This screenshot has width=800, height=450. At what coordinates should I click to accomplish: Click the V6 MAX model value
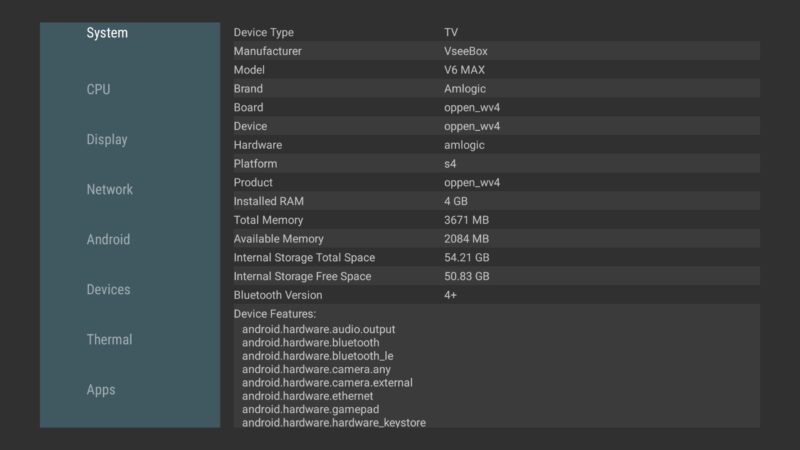(464, 70)
